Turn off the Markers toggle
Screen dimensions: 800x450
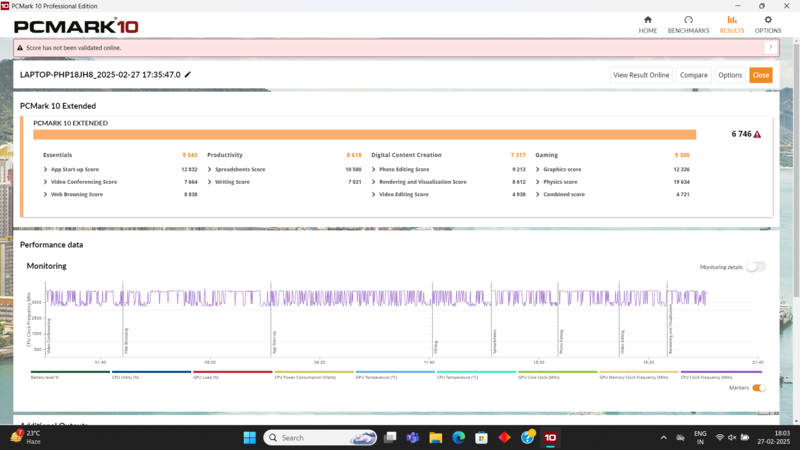click(759, 388)
